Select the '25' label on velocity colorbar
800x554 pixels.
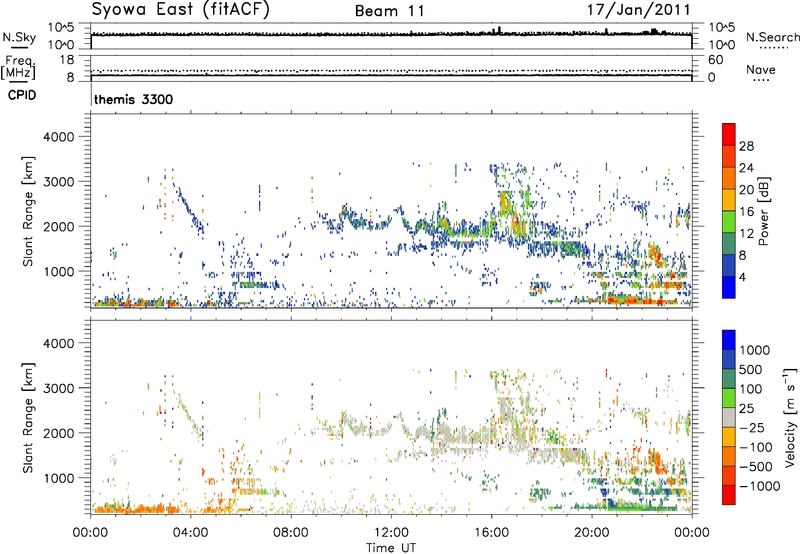point(747,408)
